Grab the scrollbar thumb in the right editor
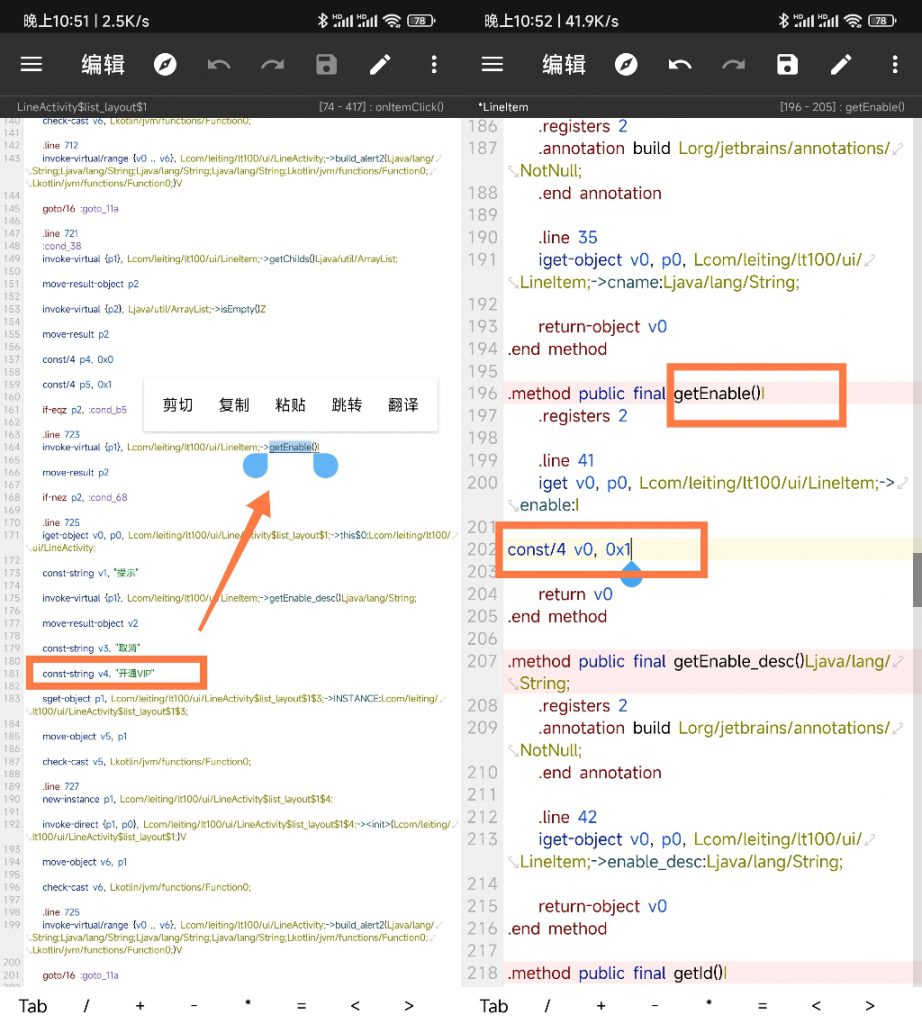Image resolution: width=922 pixels, height=1024 pixels. click(916, 580)
